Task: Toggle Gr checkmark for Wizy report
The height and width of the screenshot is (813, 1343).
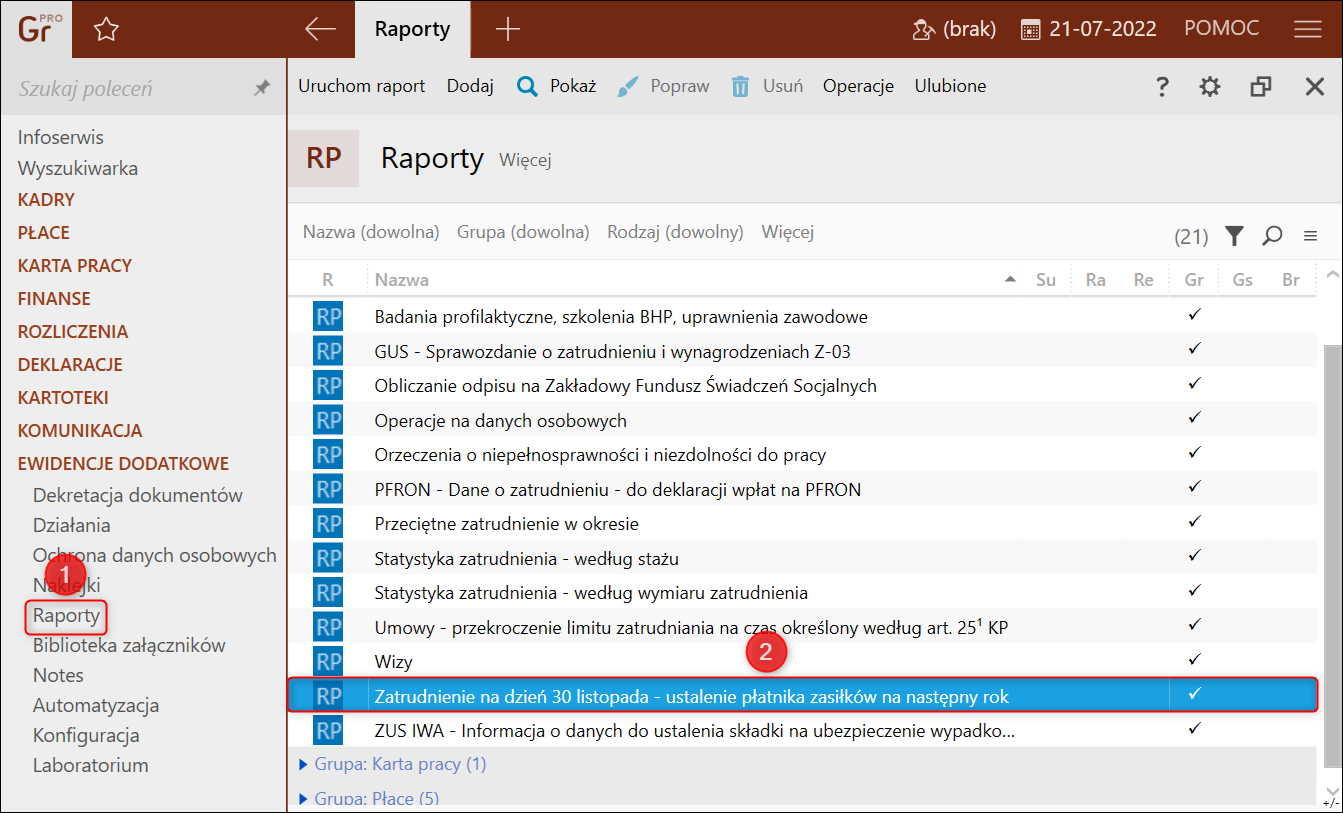Action: pyautogui.click(x=1194, y=660)
